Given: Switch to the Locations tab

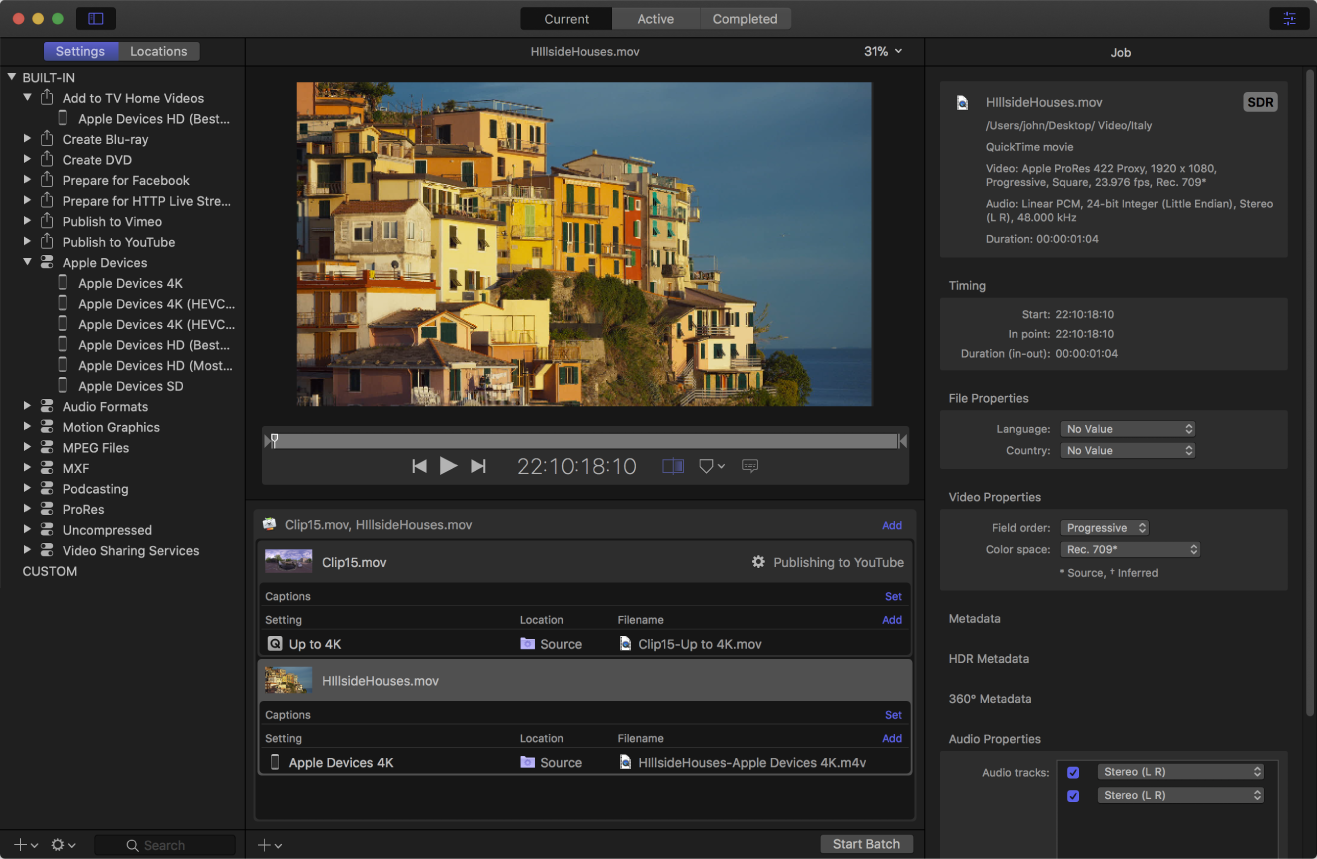Looking at the screenshot, I should pyautogui.click(x=158, y=51).
